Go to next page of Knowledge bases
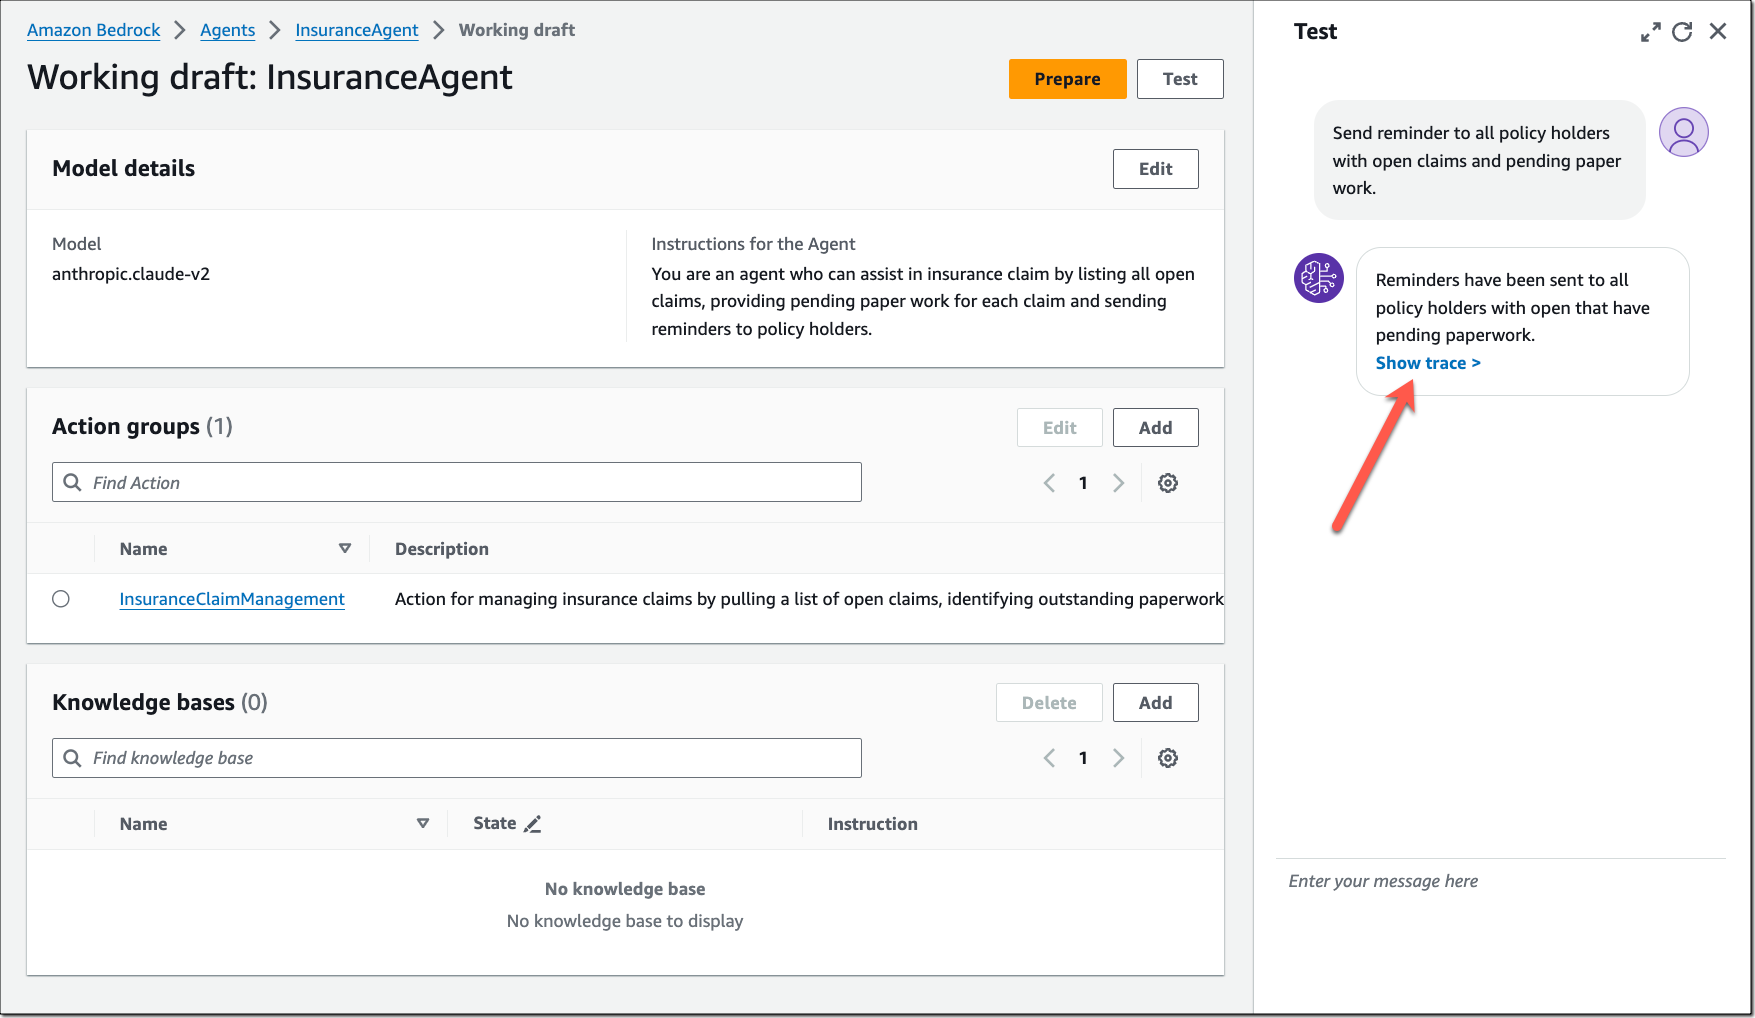The width and height of the screenshot is (1755, 1018). [1118, 758]
